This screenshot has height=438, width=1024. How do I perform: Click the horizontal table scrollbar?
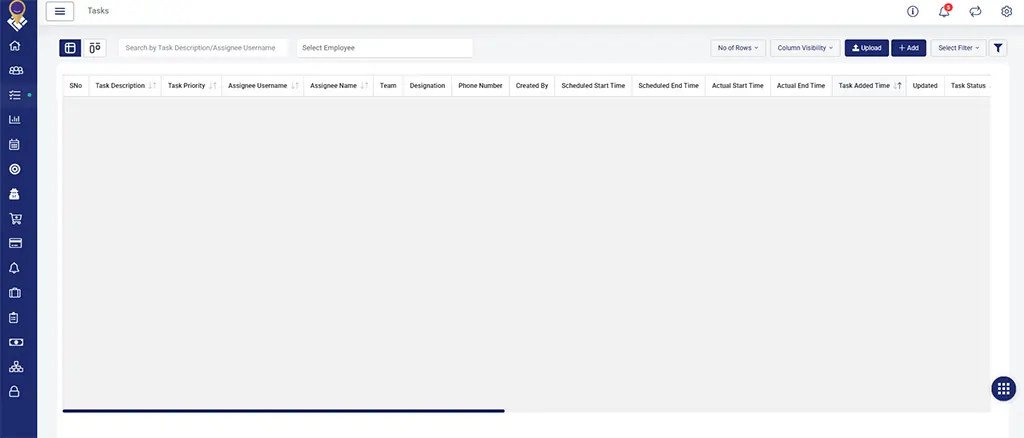point(283,411)
